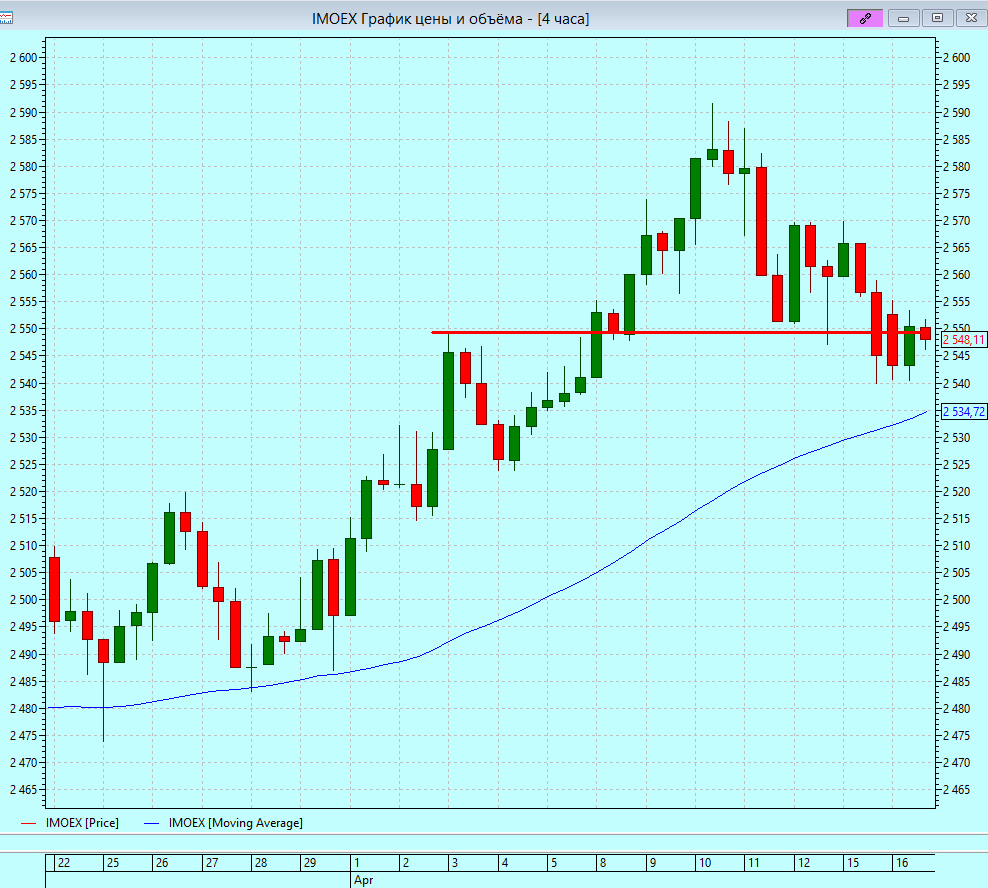Click the pink chain link icon
Screen dimensions: 988x888
point(864,18)
